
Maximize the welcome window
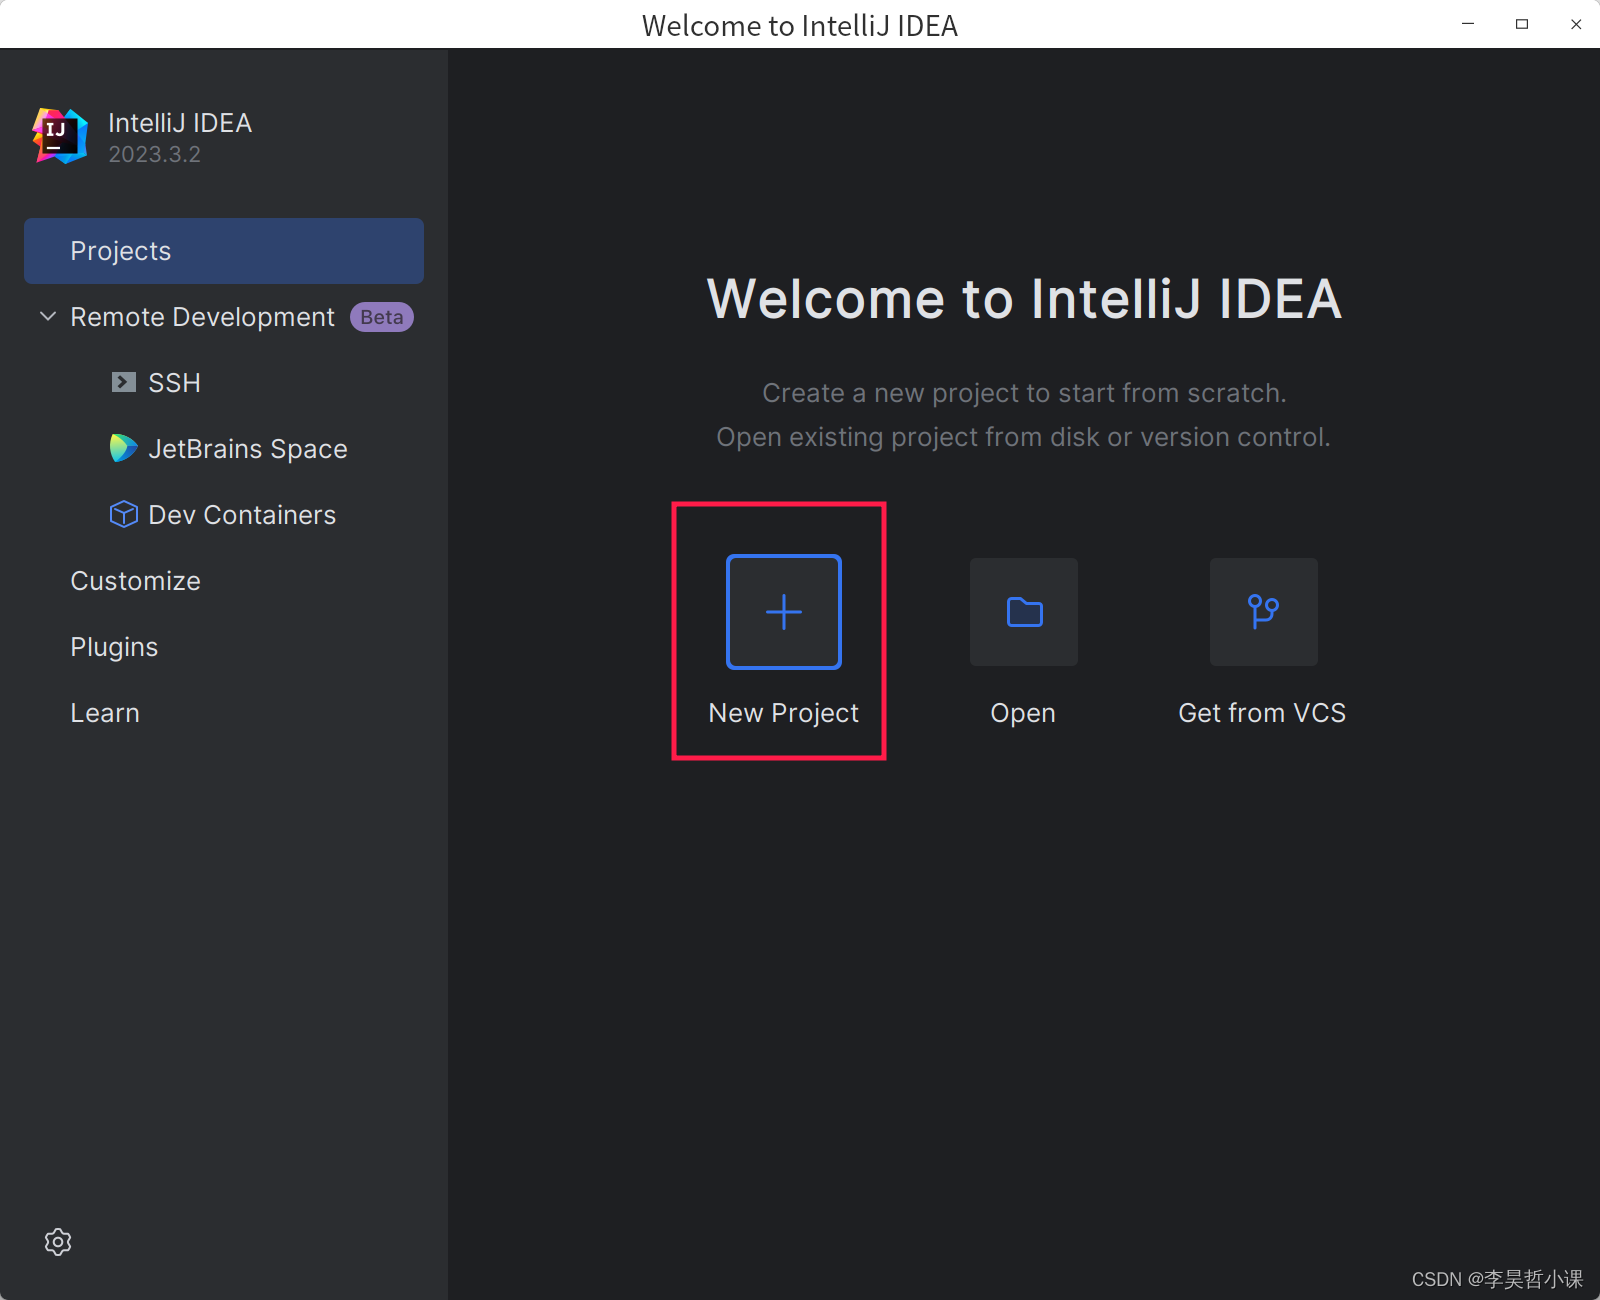point(1522,24)
